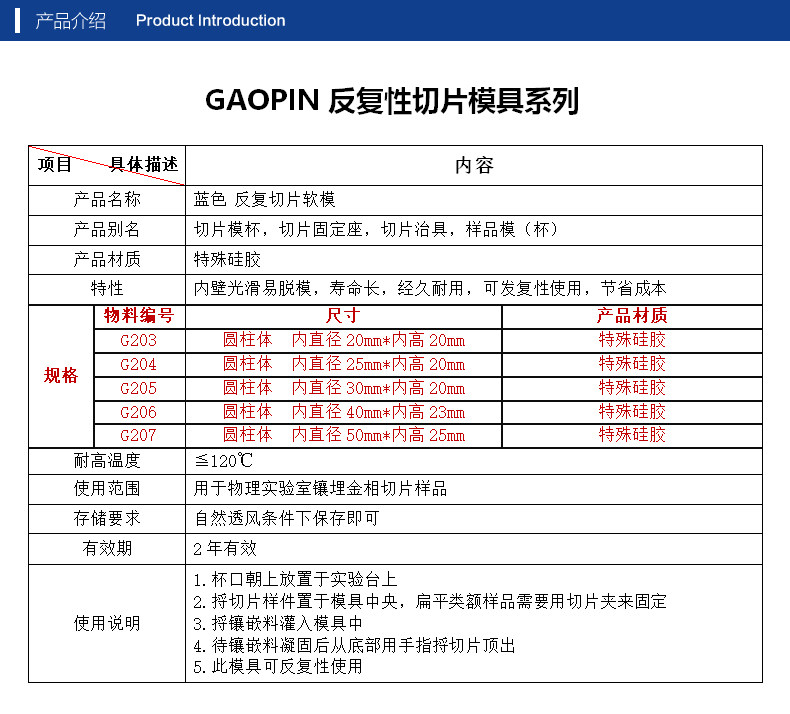Click size '内直径 50mm*内高 25mm'
This screenshot has width=790, height=714.
pos(378,435)
